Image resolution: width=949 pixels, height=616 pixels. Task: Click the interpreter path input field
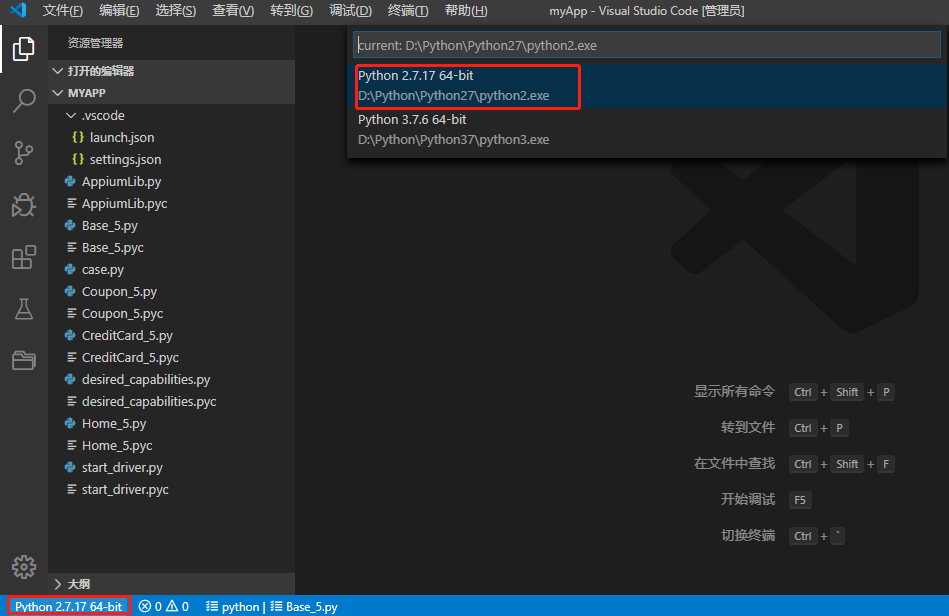click(646, 45)
